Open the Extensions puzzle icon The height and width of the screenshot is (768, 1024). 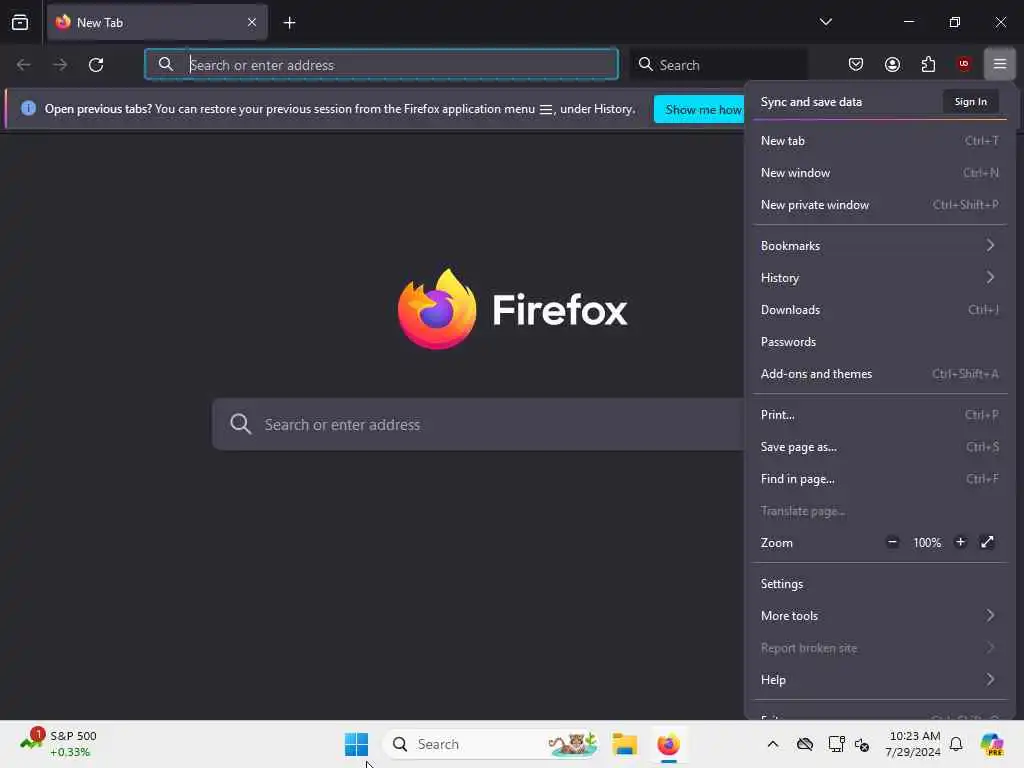point(928,64)
